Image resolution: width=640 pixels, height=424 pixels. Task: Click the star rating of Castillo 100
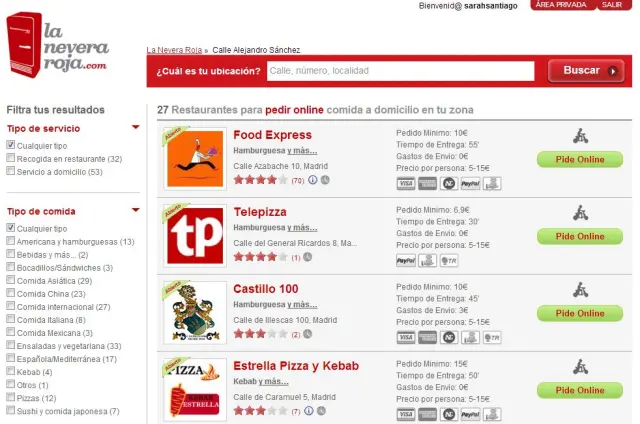(x=260, y=334)
